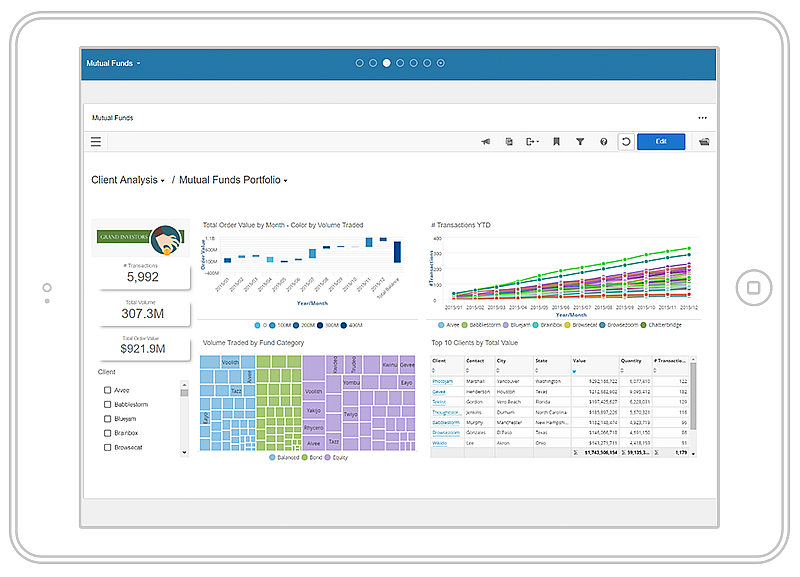Click the copy page icon

point(509,141)
